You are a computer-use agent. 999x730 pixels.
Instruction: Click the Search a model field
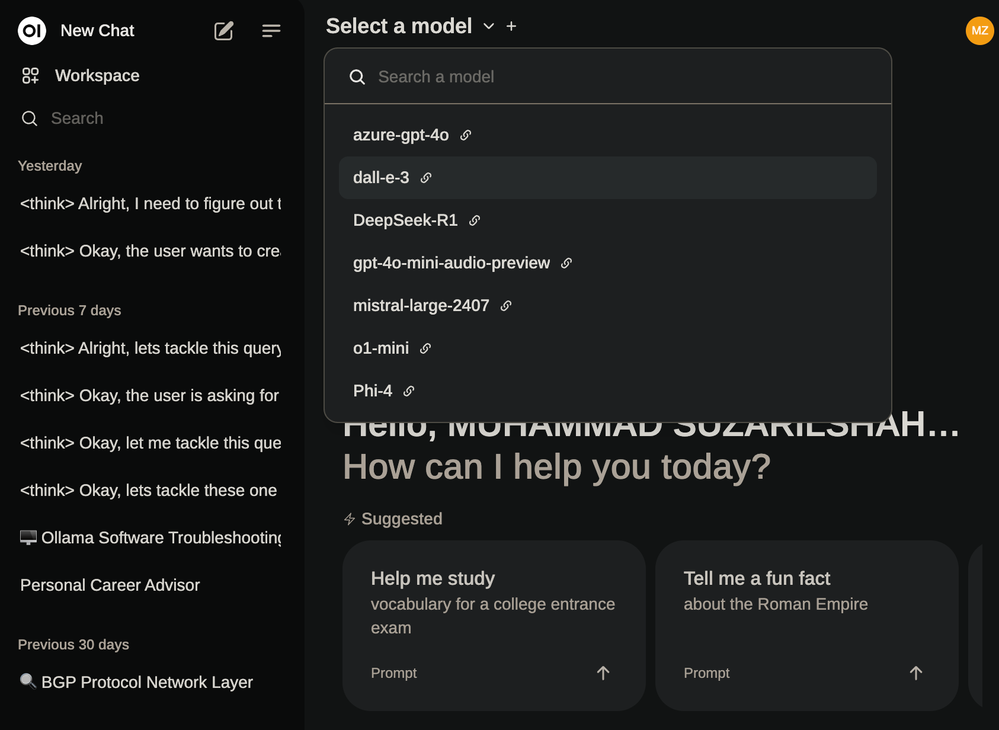tap(608, 77)
